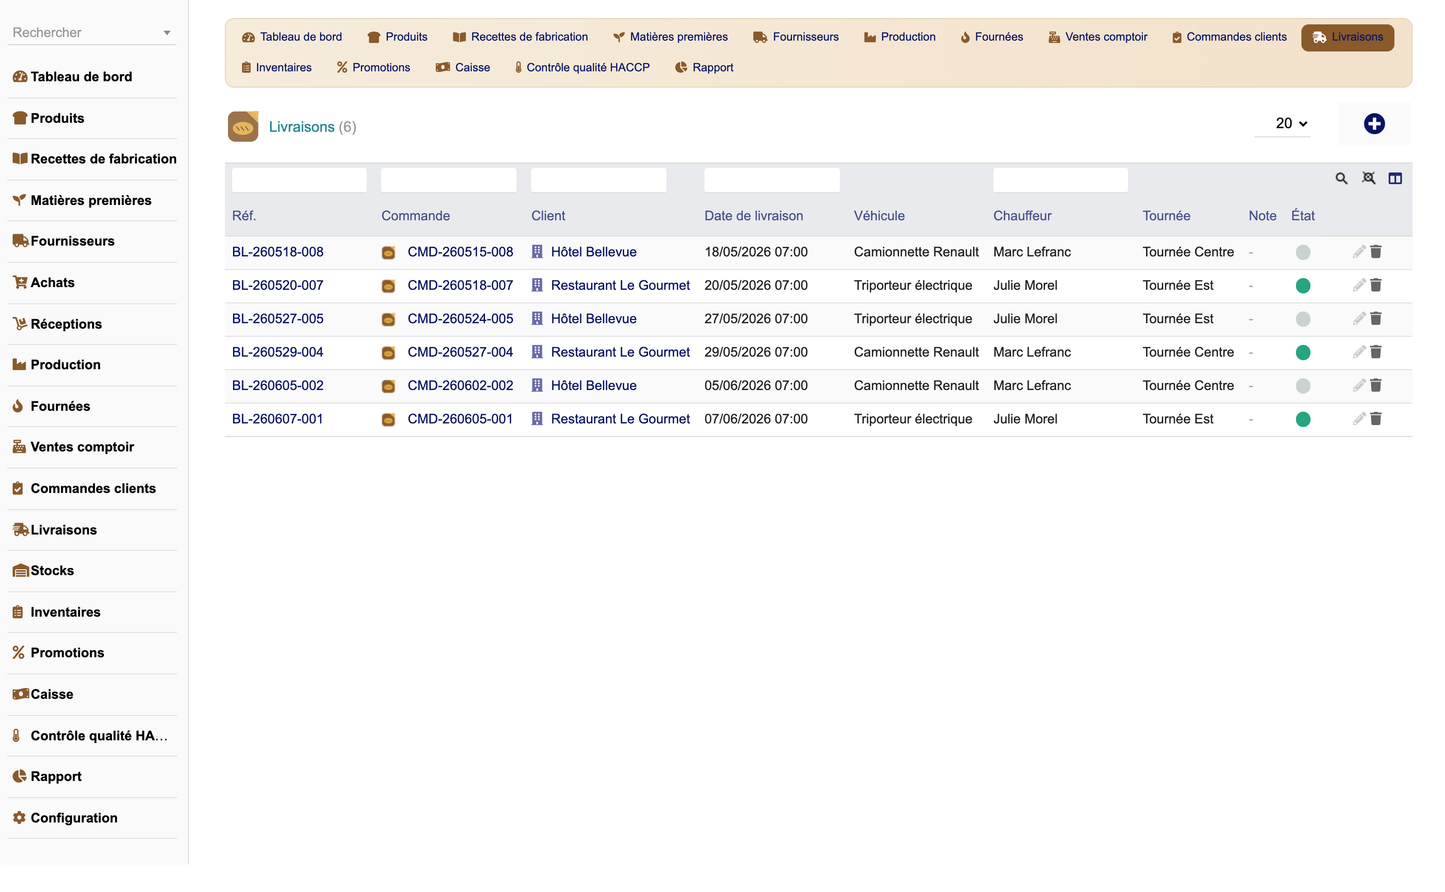Edit delivery BL-260527-005 with pencil icon
Image resolution: width=1445 pixels, height=892 pixels.
[1359, 319]
